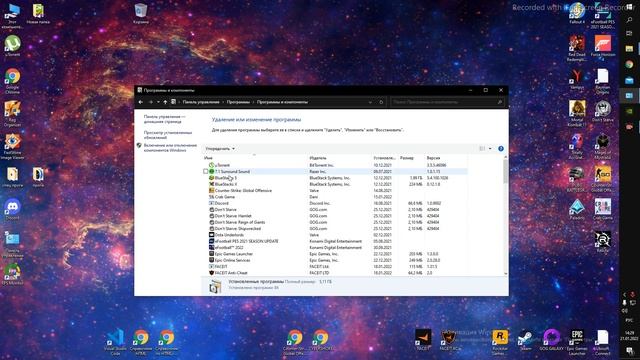Expand the address bar history dropdown

point(370,102)
